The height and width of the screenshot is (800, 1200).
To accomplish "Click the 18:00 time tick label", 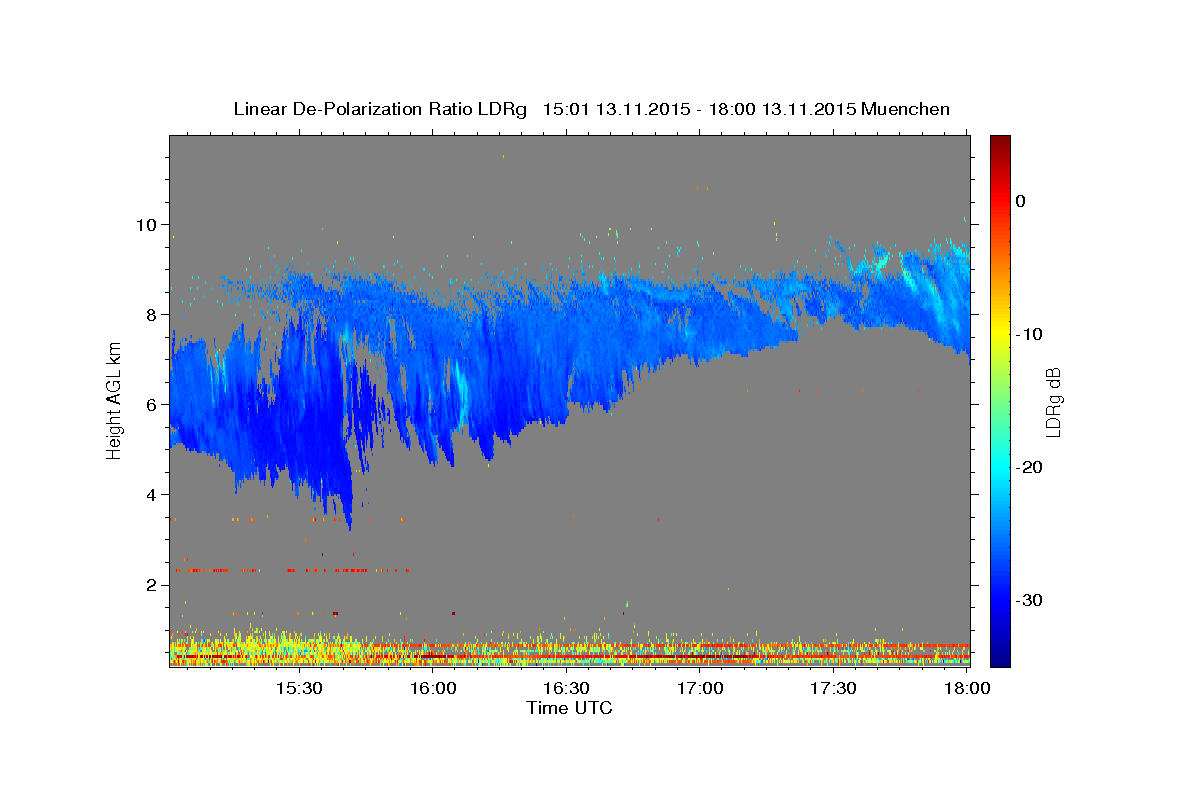I will 966,689.
